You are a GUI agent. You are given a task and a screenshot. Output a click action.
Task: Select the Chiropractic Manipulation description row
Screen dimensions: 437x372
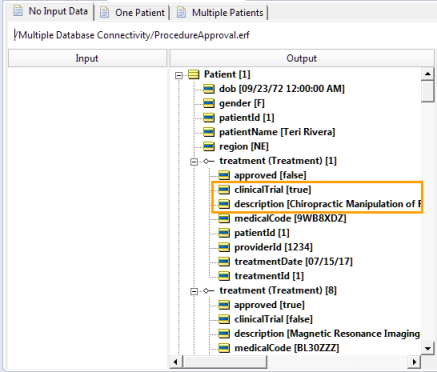(327, 204)
